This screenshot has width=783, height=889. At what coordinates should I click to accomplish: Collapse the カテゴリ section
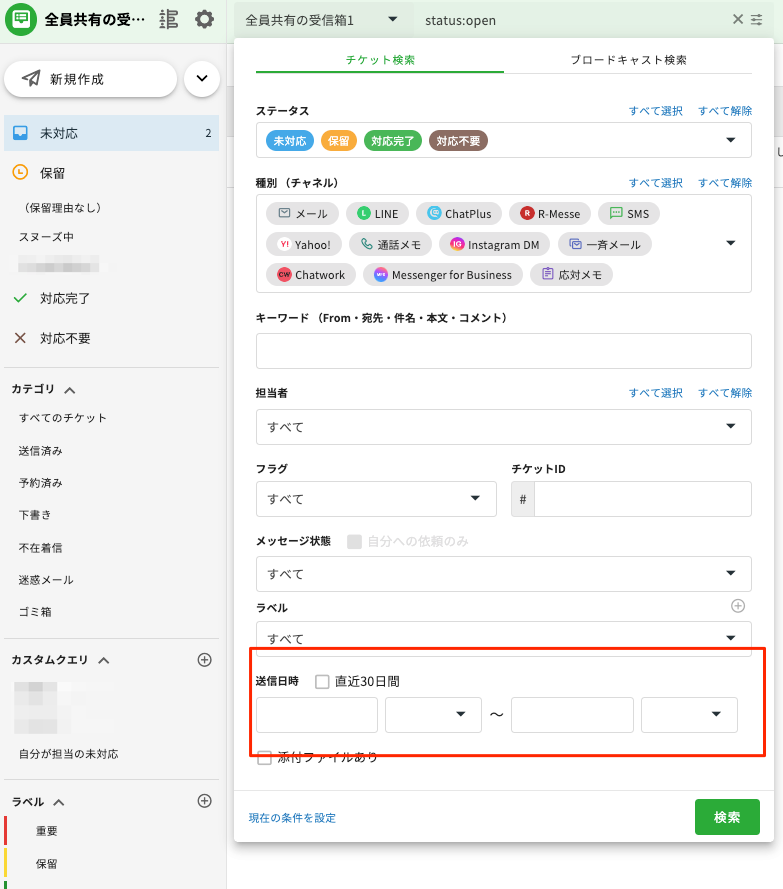70,389
